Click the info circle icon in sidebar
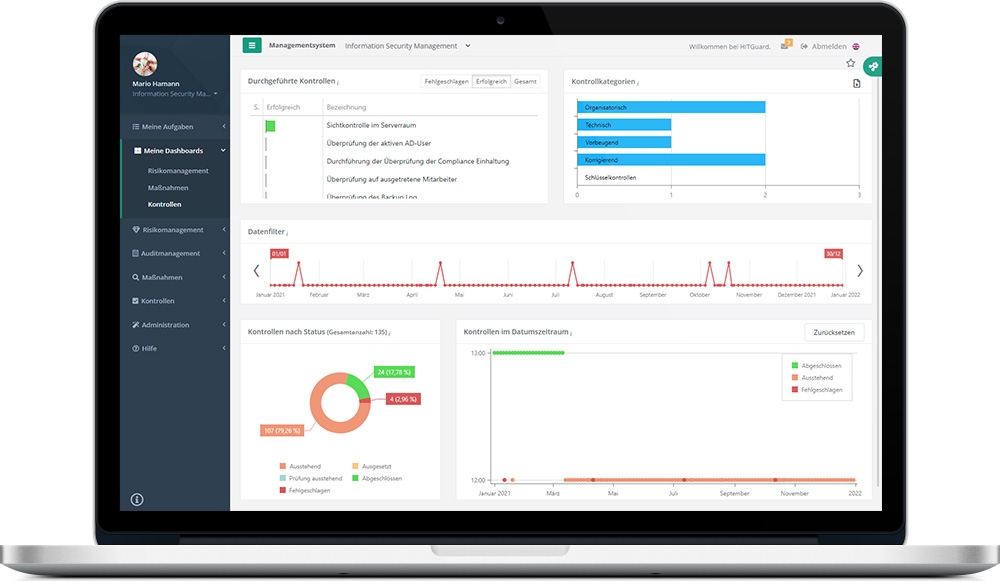This screenshot has height=581, width=1000. [x=136, y=499]
